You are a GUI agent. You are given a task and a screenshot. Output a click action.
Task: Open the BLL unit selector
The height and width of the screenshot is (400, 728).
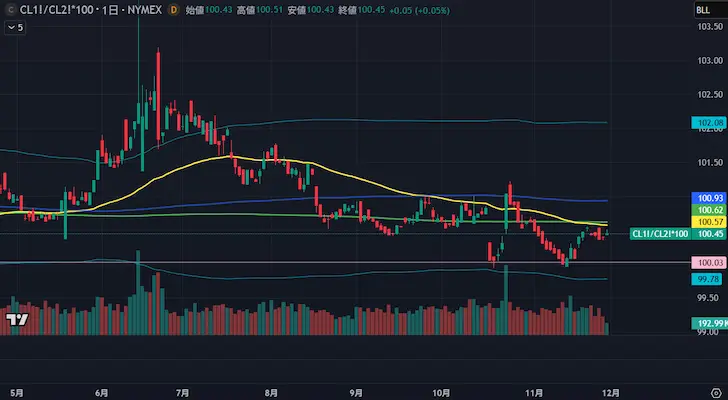[x=704, y=10]
